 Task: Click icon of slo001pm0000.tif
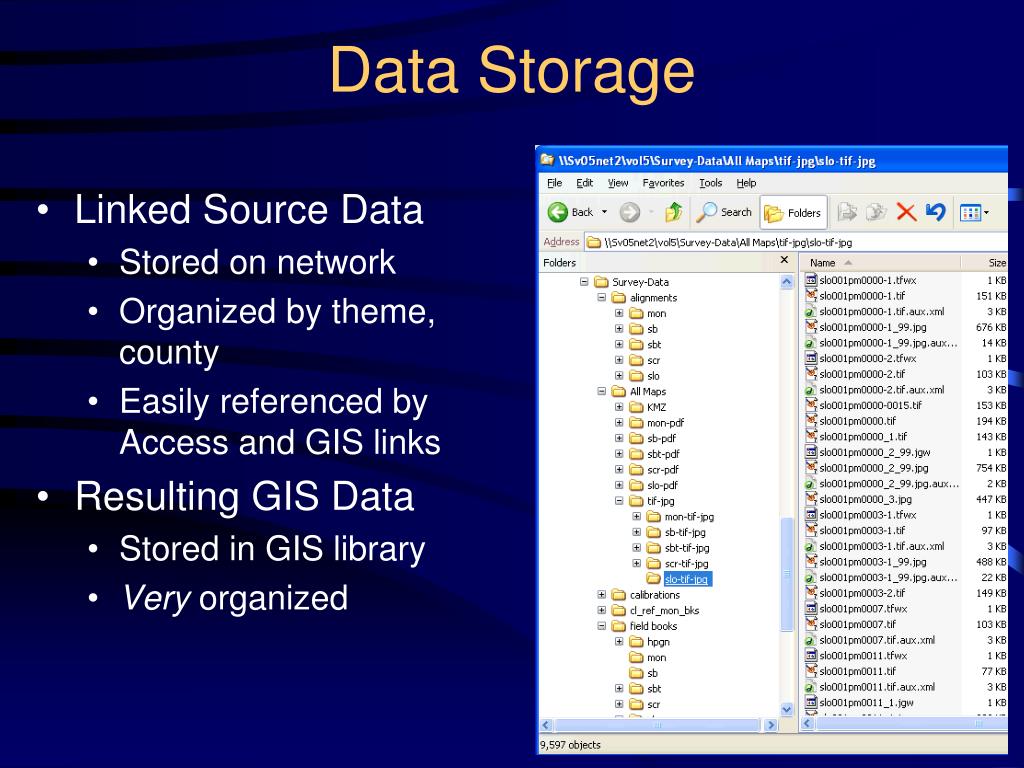(810, 421)
